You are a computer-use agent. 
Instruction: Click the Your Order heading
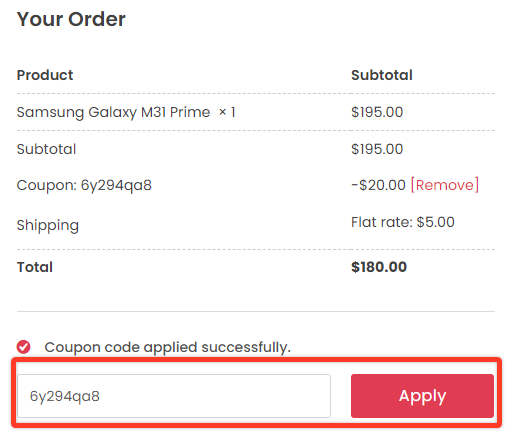coord(71,19)
